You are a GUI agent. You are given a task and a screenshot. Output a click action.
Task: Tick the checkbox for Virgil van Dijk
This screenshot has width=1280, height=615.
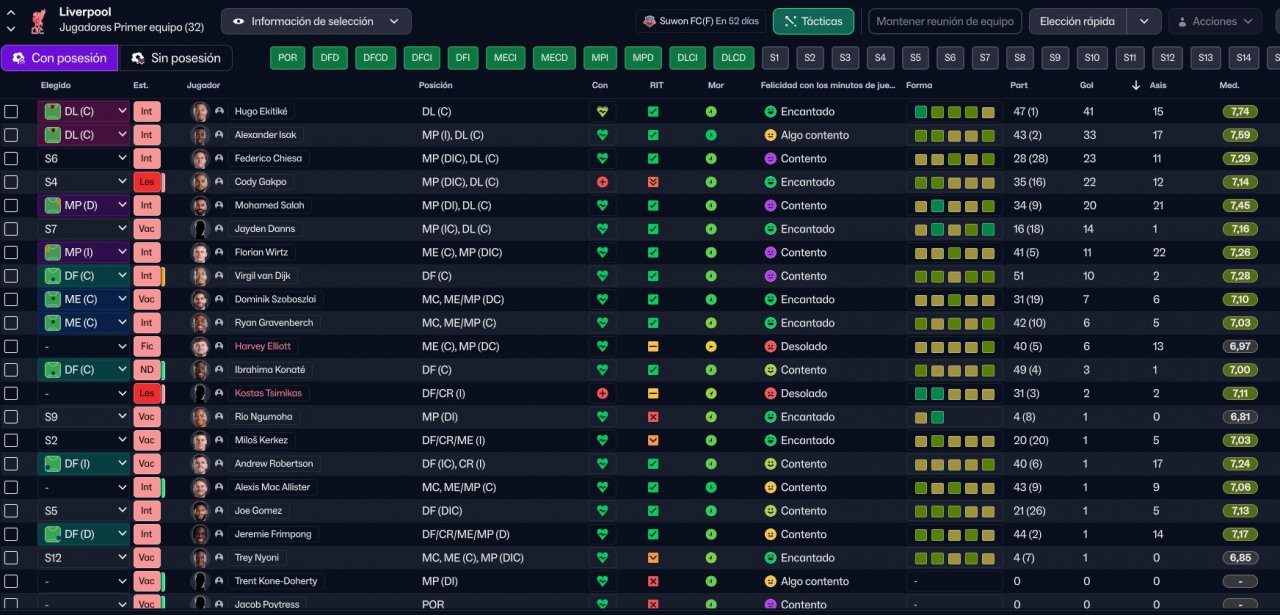[x=11, y=276]
